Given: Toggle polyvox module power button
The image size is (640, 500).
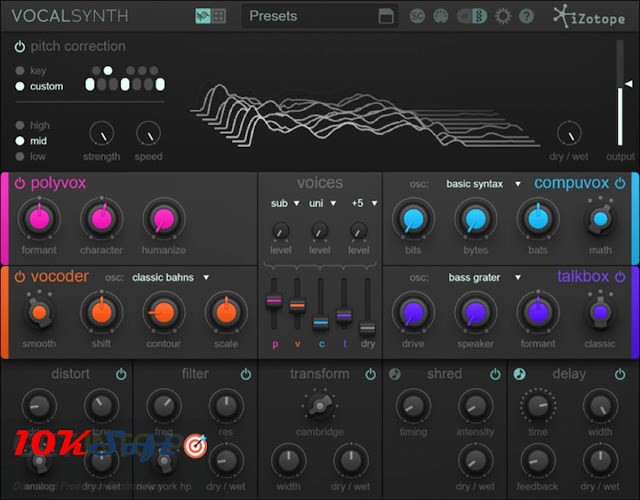Looking at the screenshot, I should coord(20,183).
